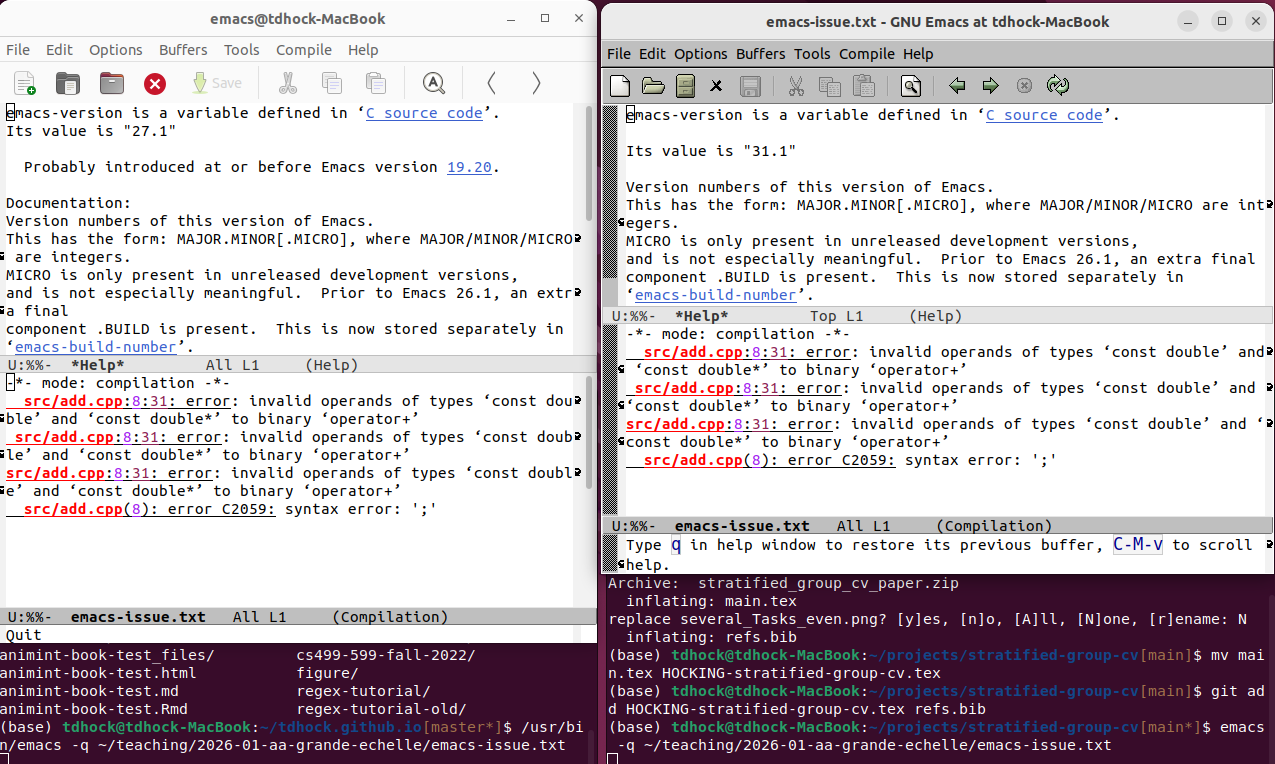This screenshot has height=764, width=1275.
Task: Open the Buffers menu in the left Emacs window
Action: [183, 50]
